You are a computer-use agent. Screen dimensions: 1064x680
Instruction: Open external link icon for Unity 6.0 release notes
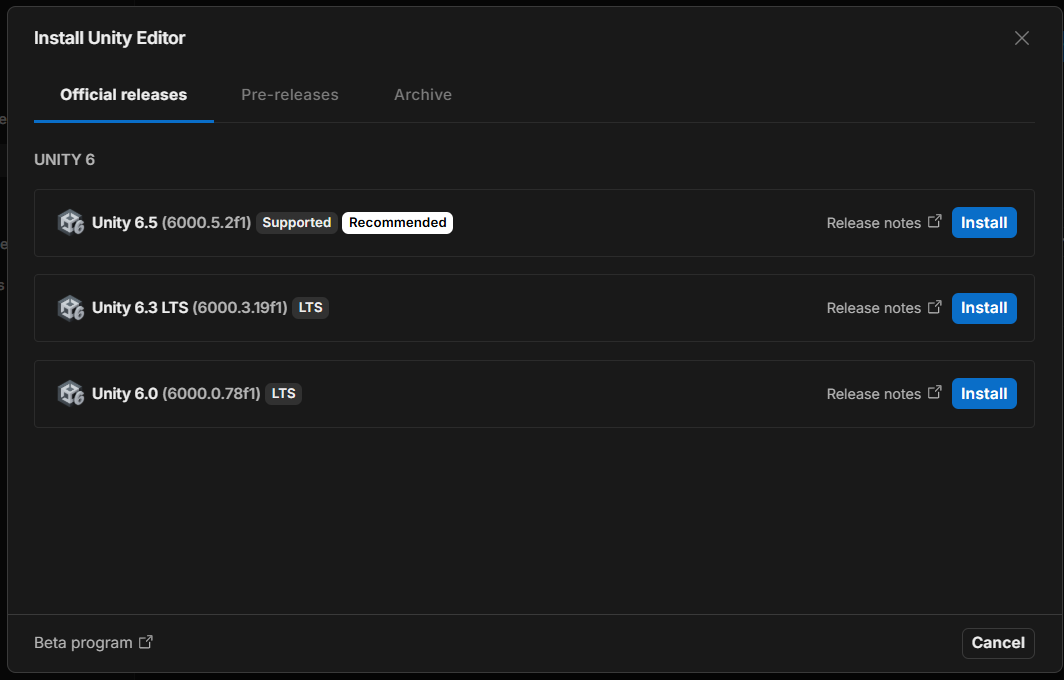click(x=934, y=392)
